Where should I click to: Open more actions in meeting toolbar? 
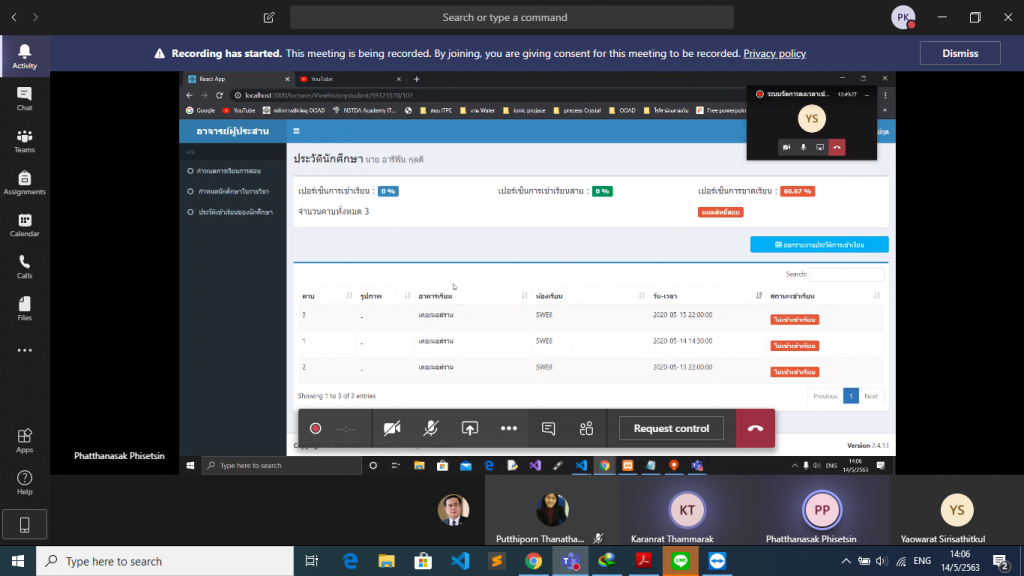509,428
